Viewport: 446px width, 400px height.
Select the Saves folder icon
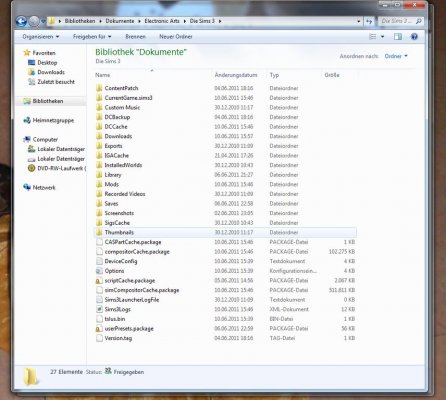click(x=99, y=204)
